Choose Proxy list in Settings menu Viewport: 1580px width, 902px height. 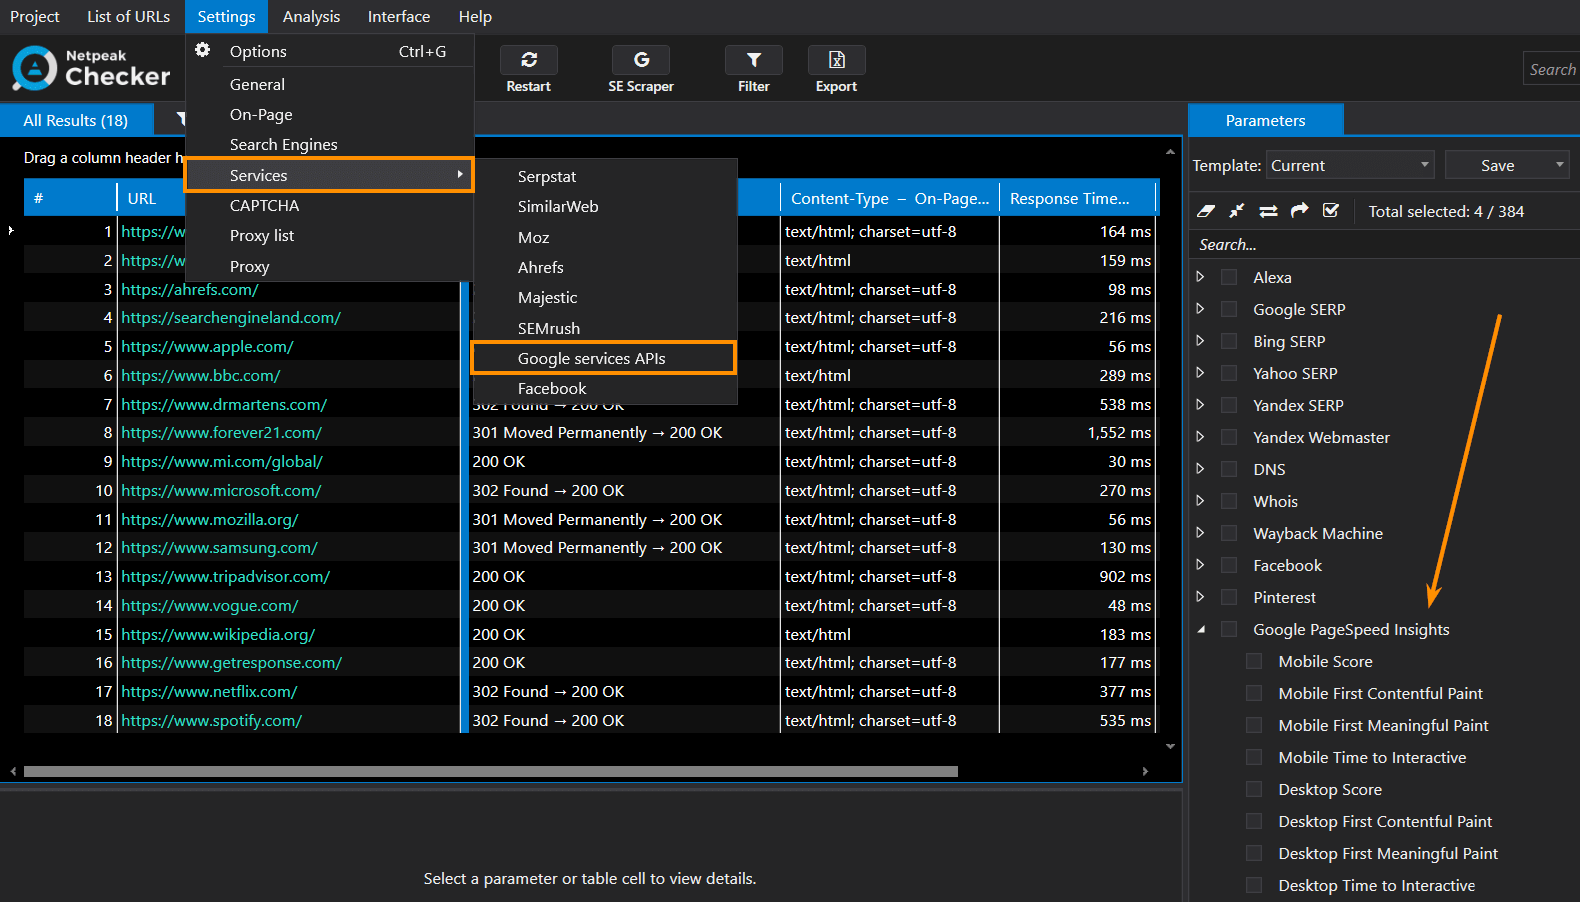click(x=330, y=235)
